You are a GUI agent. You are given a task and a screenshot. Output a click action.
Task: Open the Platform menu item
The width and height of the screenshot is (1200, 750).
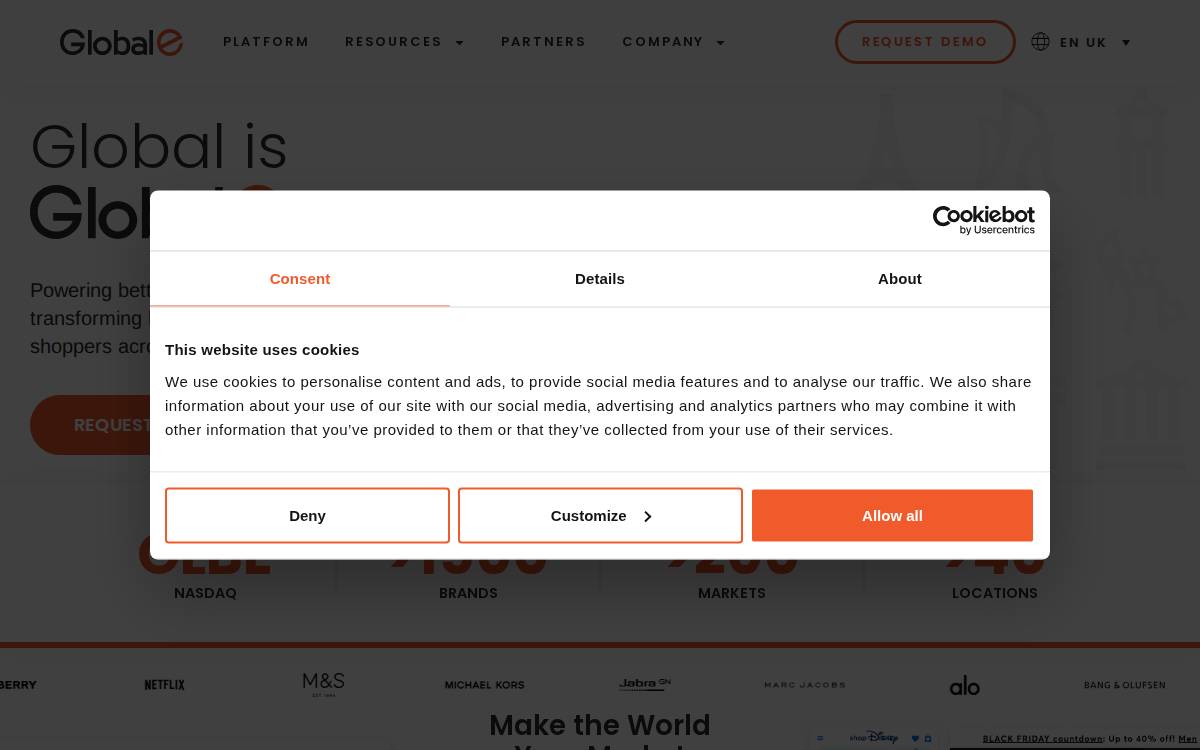[x=266, y=42]
